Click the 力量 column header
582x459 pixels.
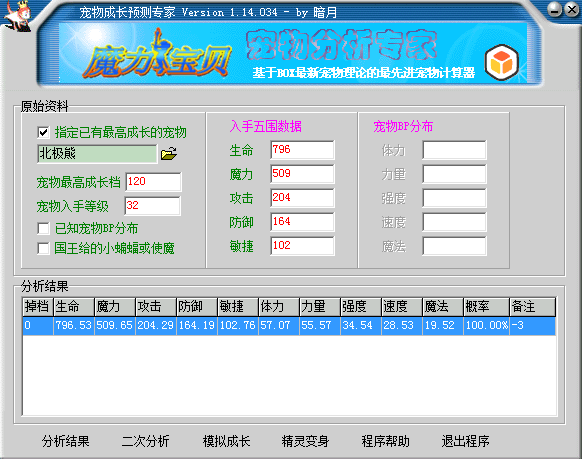(320, 307)
